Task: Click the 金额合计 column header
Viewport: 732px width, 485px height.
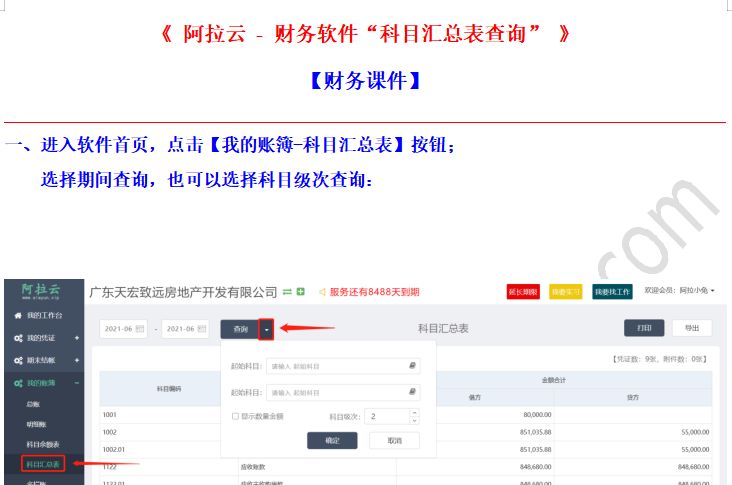Action: coord(554,380)
